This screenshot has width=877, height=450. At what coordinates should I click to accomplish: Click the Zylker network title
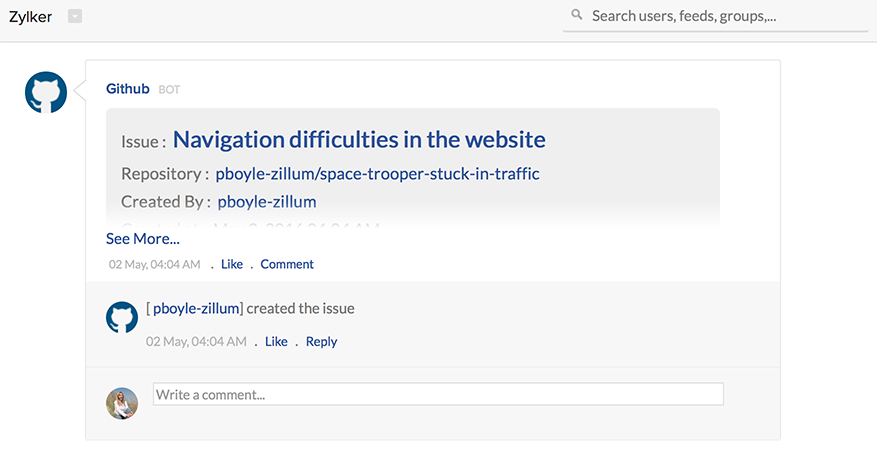coord(30,17)
